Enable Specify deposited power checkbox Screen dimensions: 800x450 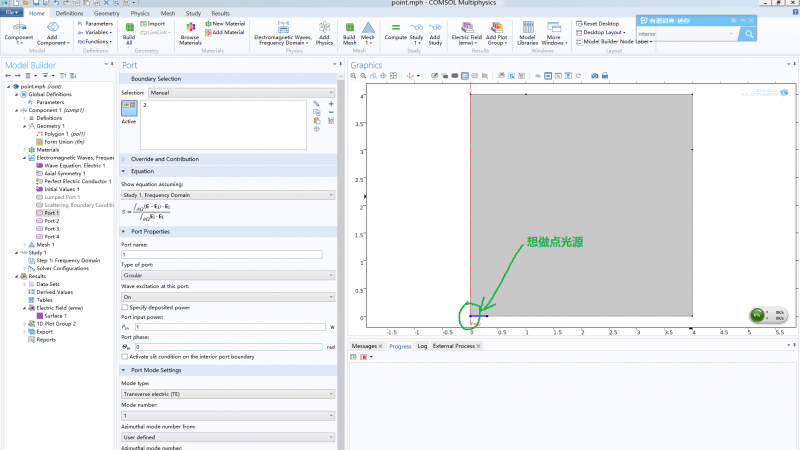click(124, 307)
